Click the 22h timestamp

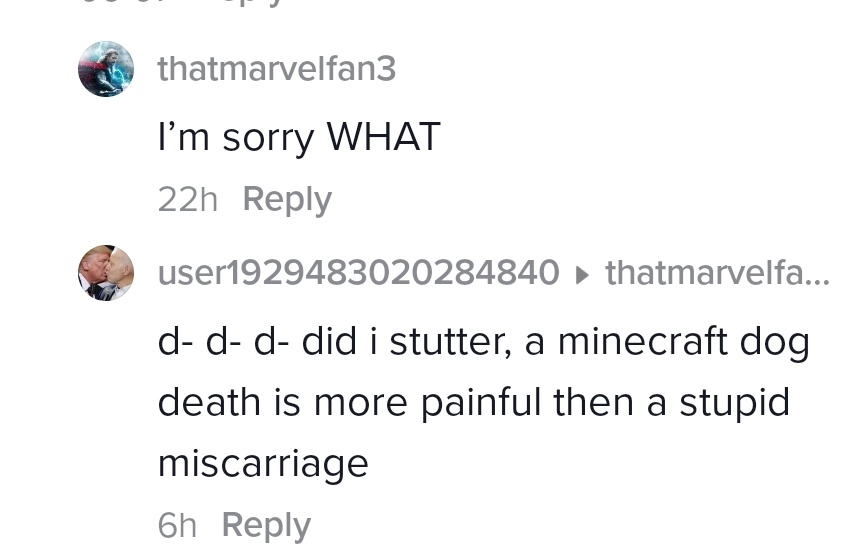(187, 199)
